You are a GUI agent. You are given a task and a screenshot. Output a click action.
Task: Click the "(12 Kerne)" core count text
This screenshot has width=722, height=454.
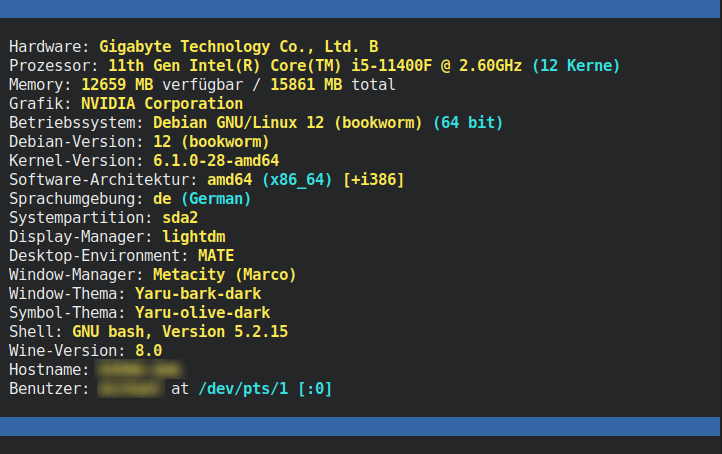(x=575, y=65)
